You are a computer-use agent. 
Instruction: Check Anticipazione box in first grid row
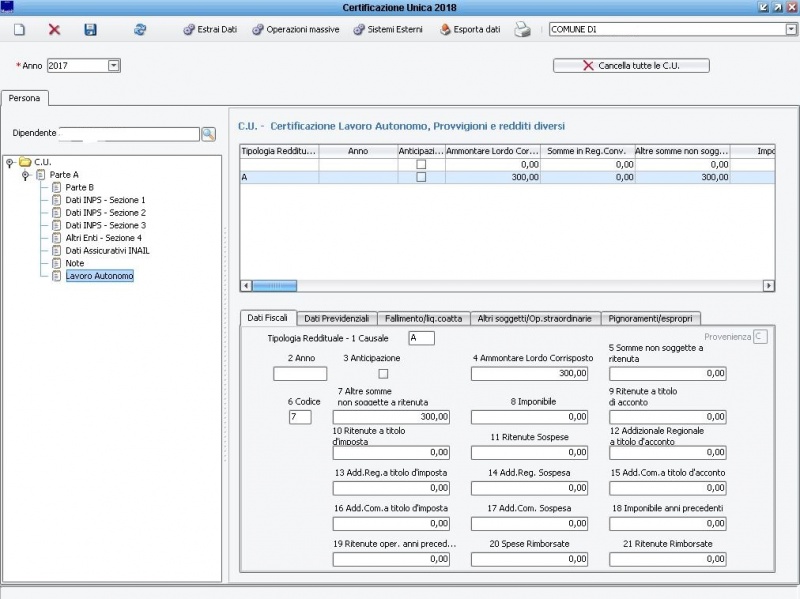(421, 164)
